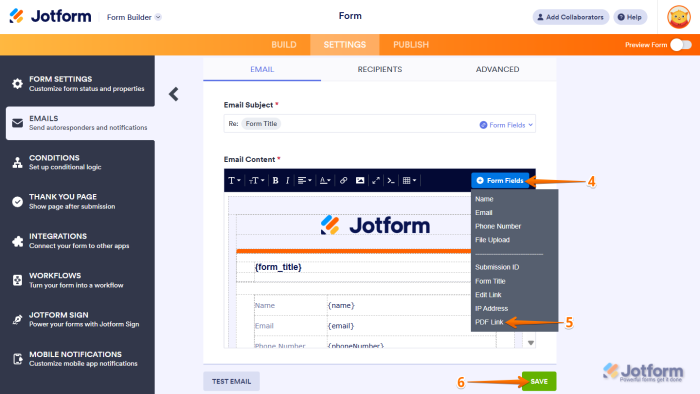The image size is (700, 394).
Task: Toggle italic formatting
Action: click(288, 181)
